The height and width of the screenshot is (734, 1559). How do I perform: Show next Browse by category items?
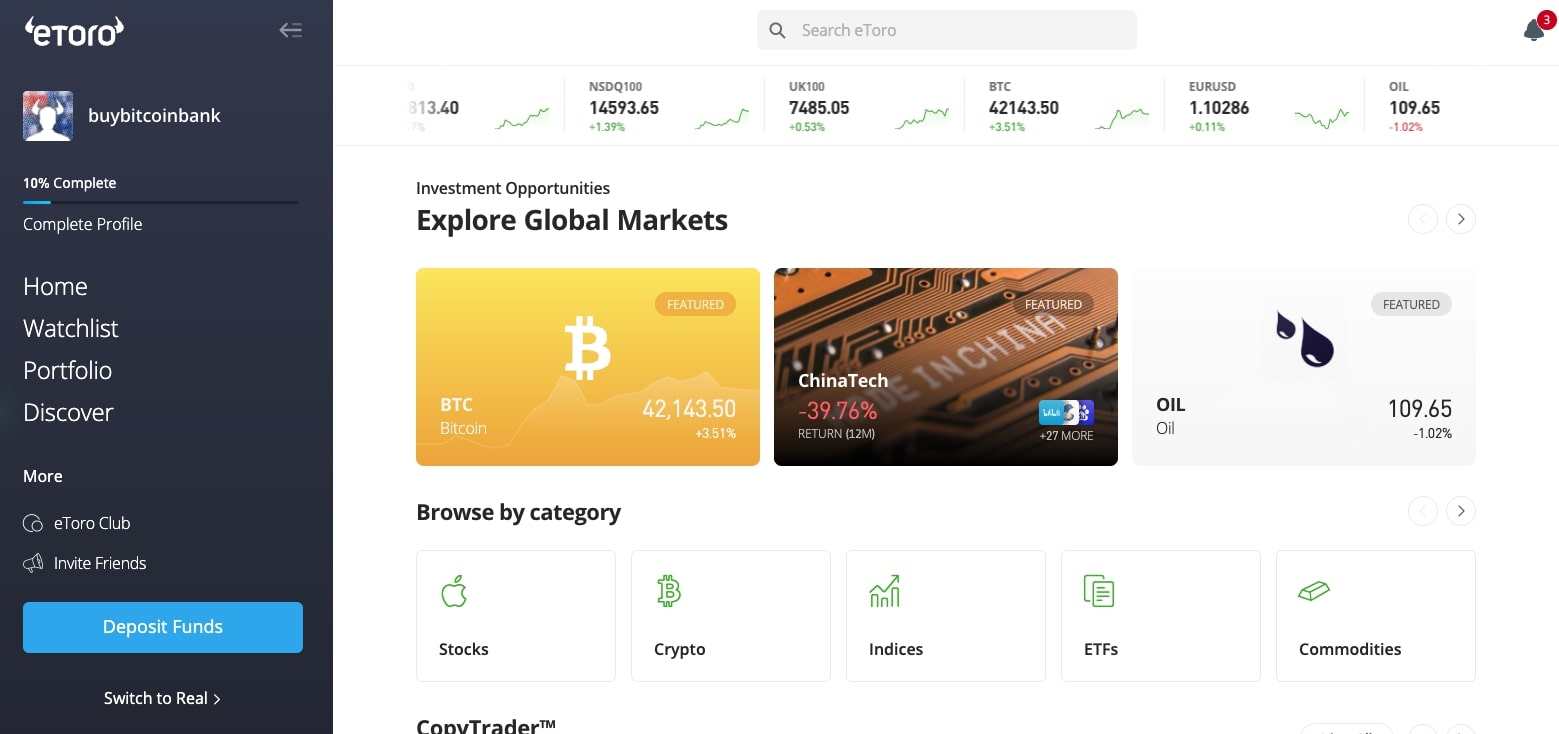pos(1461,511)
